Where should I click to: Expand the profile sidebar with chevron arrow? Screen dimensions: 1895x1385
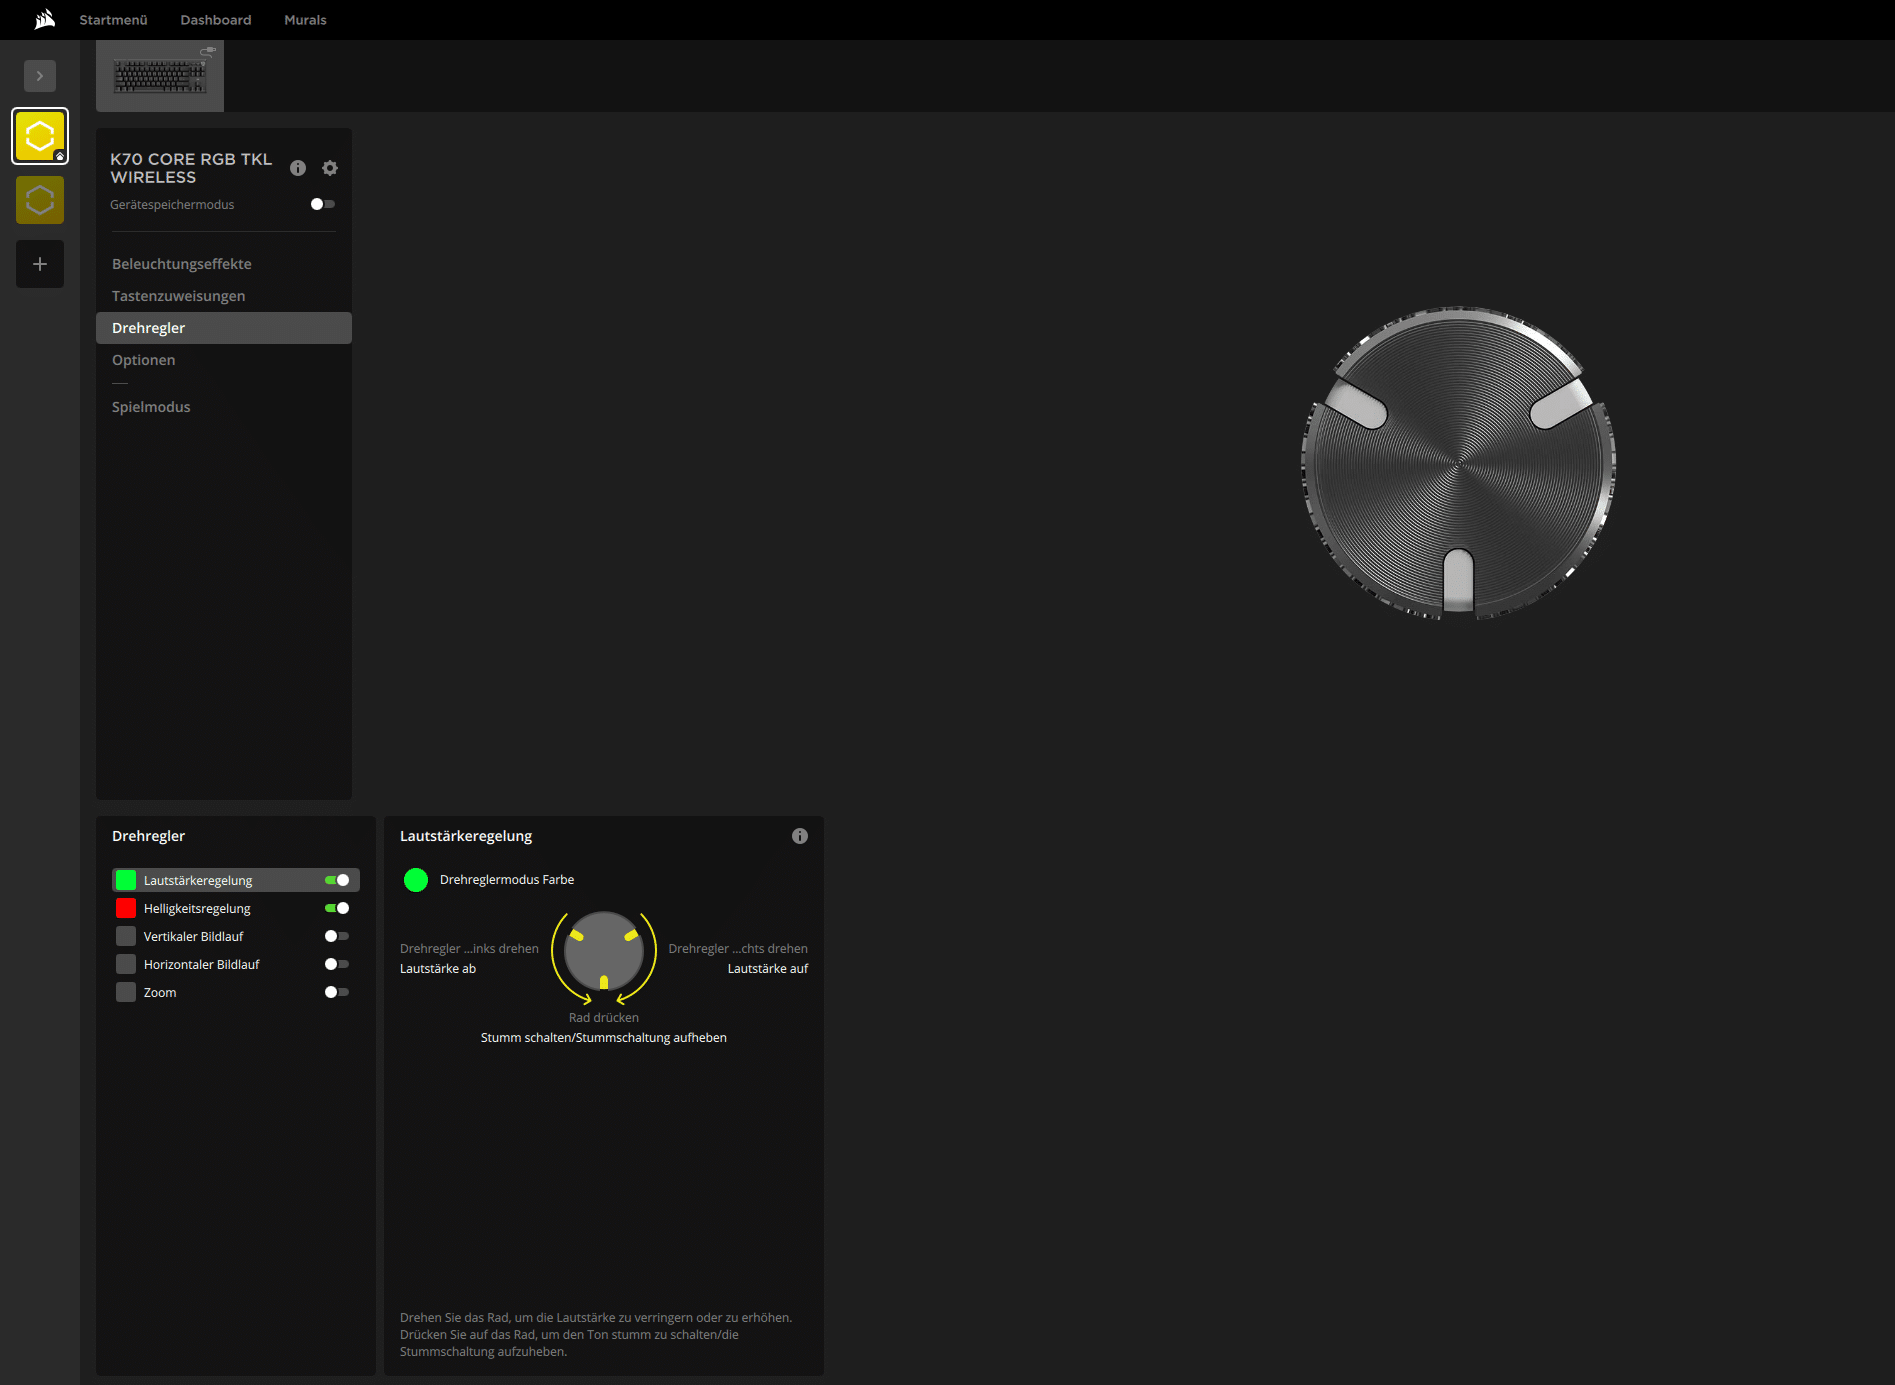[x=40, y=76]
